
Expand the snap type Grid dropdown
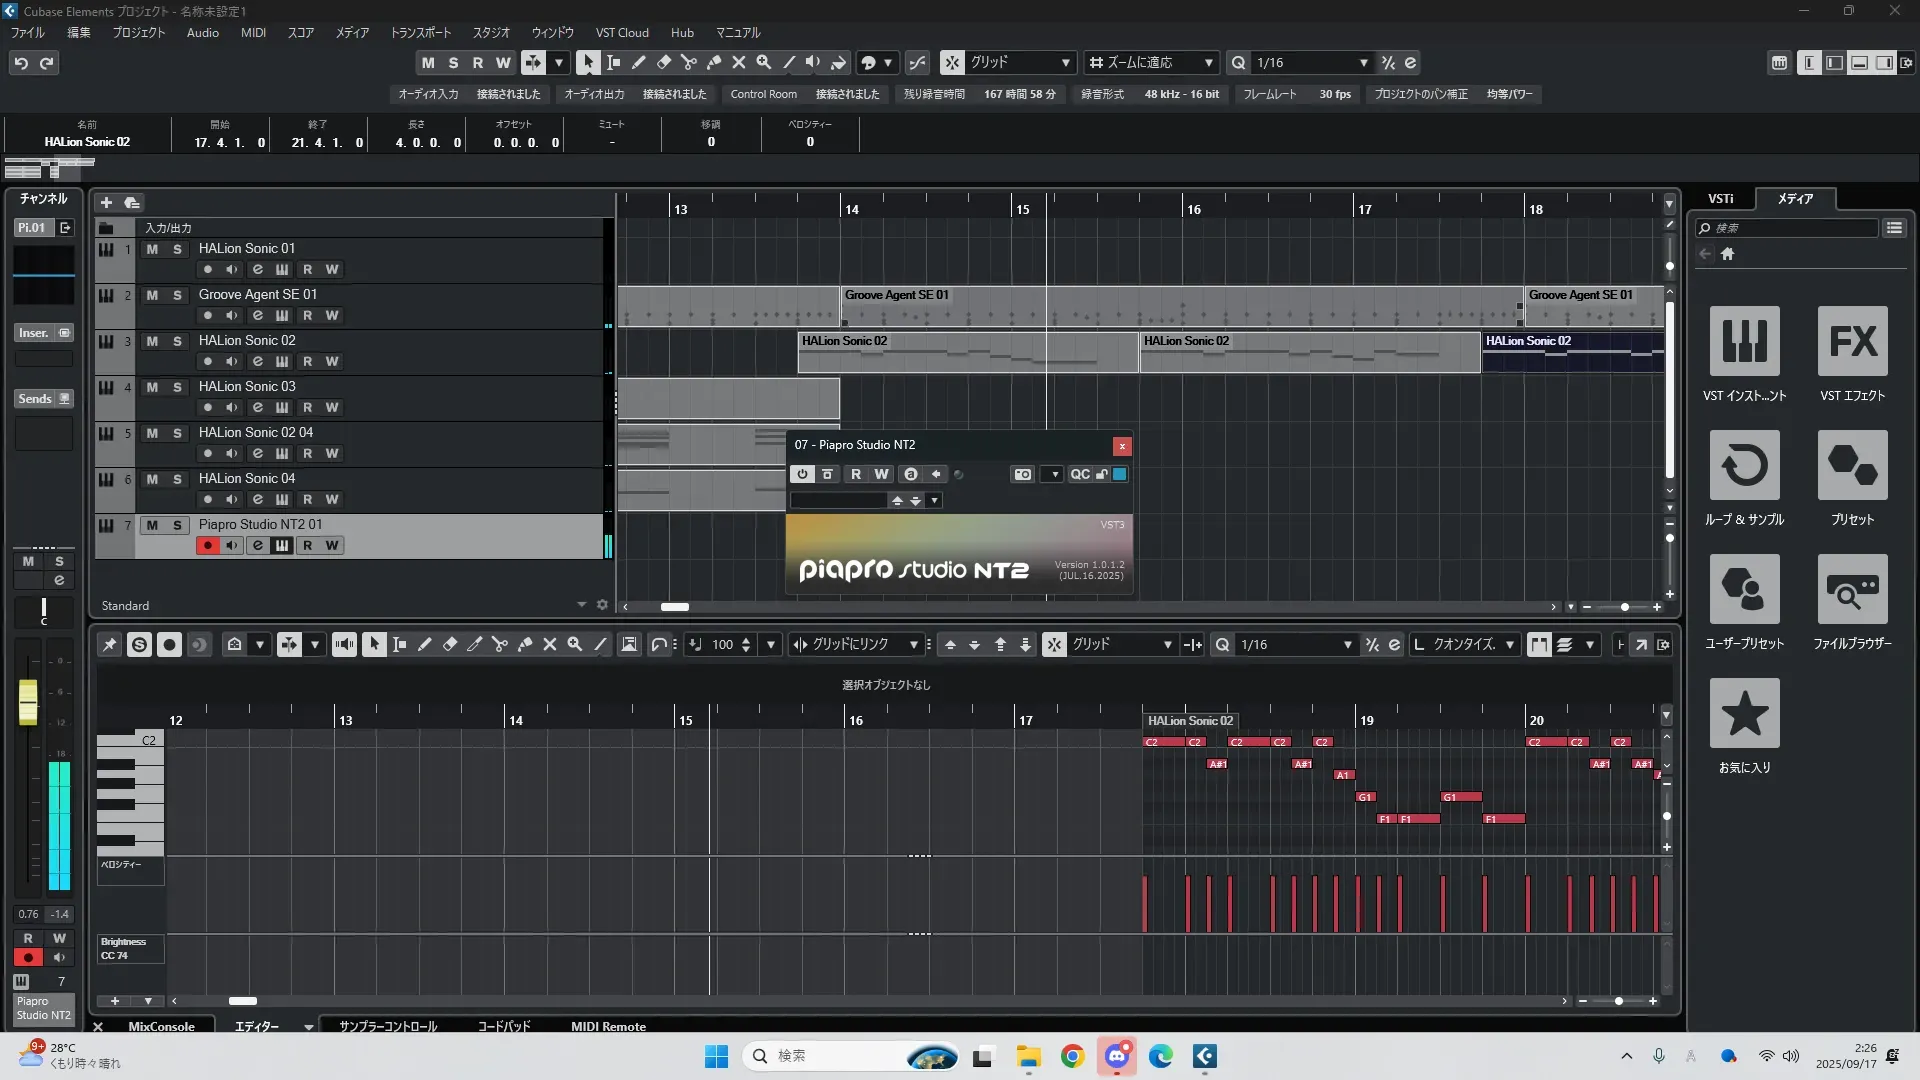click(x=1065, y=62)
